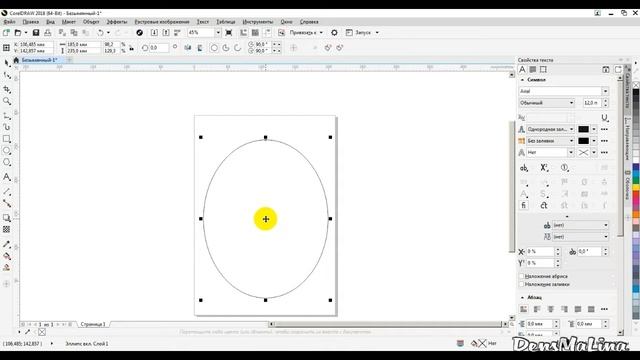Click the Print icon
The width and height of the screenshot is (640, 360).
47,33
